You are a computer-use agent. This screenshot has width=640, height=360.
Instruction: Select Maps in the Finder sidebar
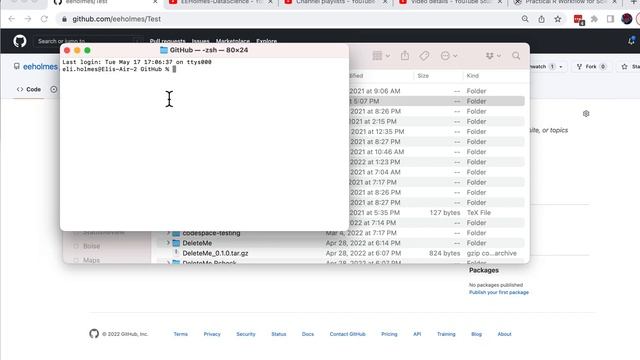pos(91,260)
